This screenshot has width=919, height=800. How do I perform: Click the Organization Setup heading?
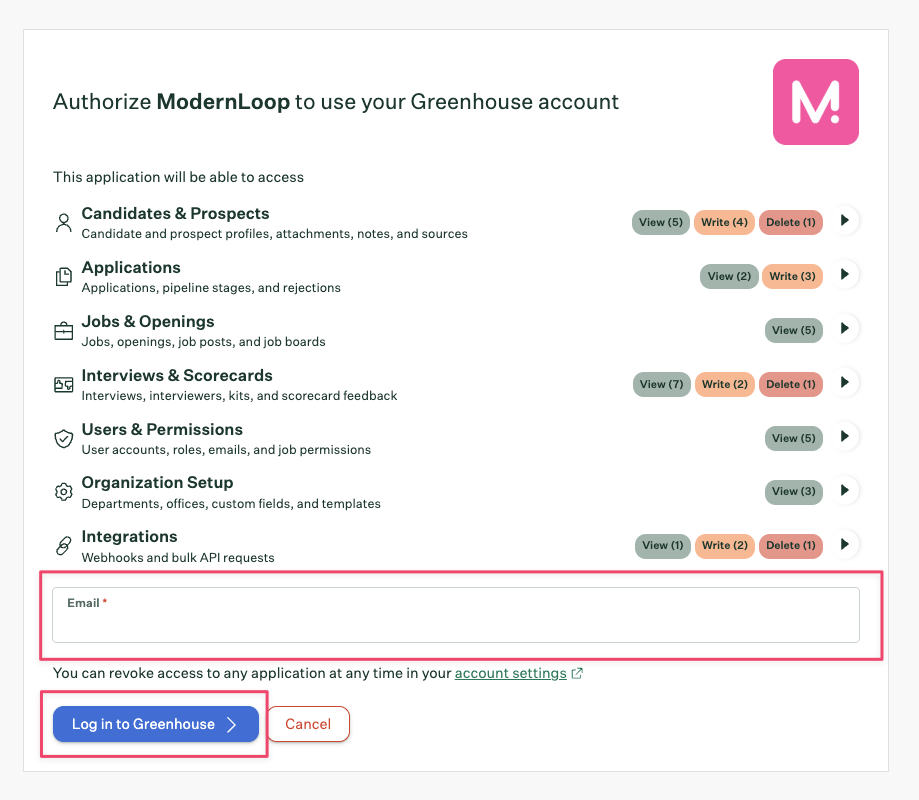tap(157, 482)
